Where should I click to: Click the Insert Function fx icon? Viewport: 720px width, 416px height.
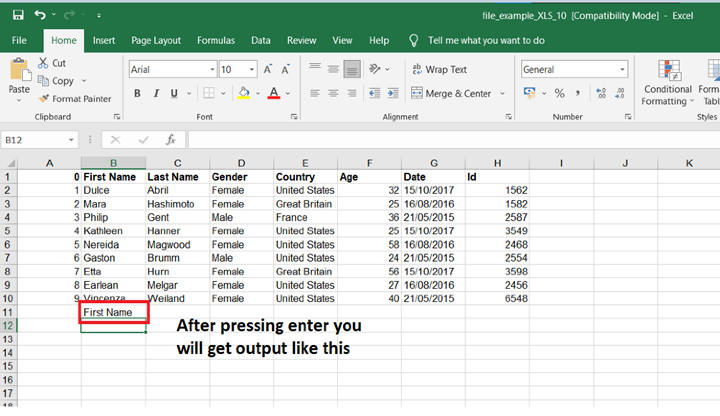(170, 140)
